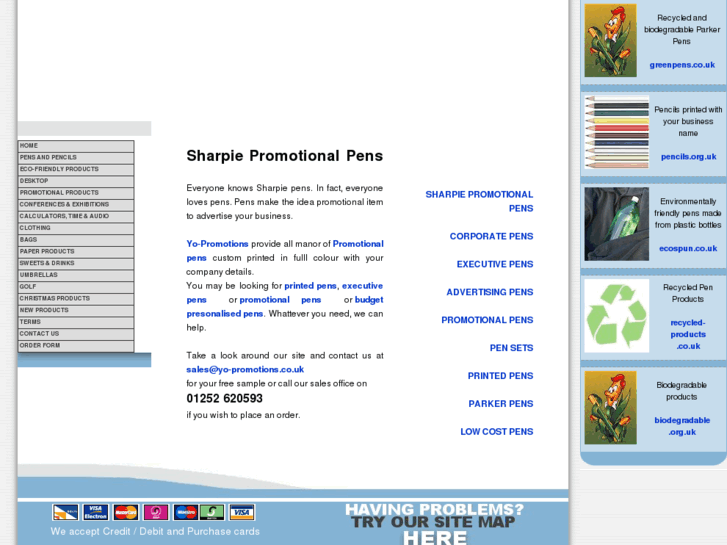Select Christmas Products menu item
The width and height of the screenshot is (727, 545).
(76, 299)
